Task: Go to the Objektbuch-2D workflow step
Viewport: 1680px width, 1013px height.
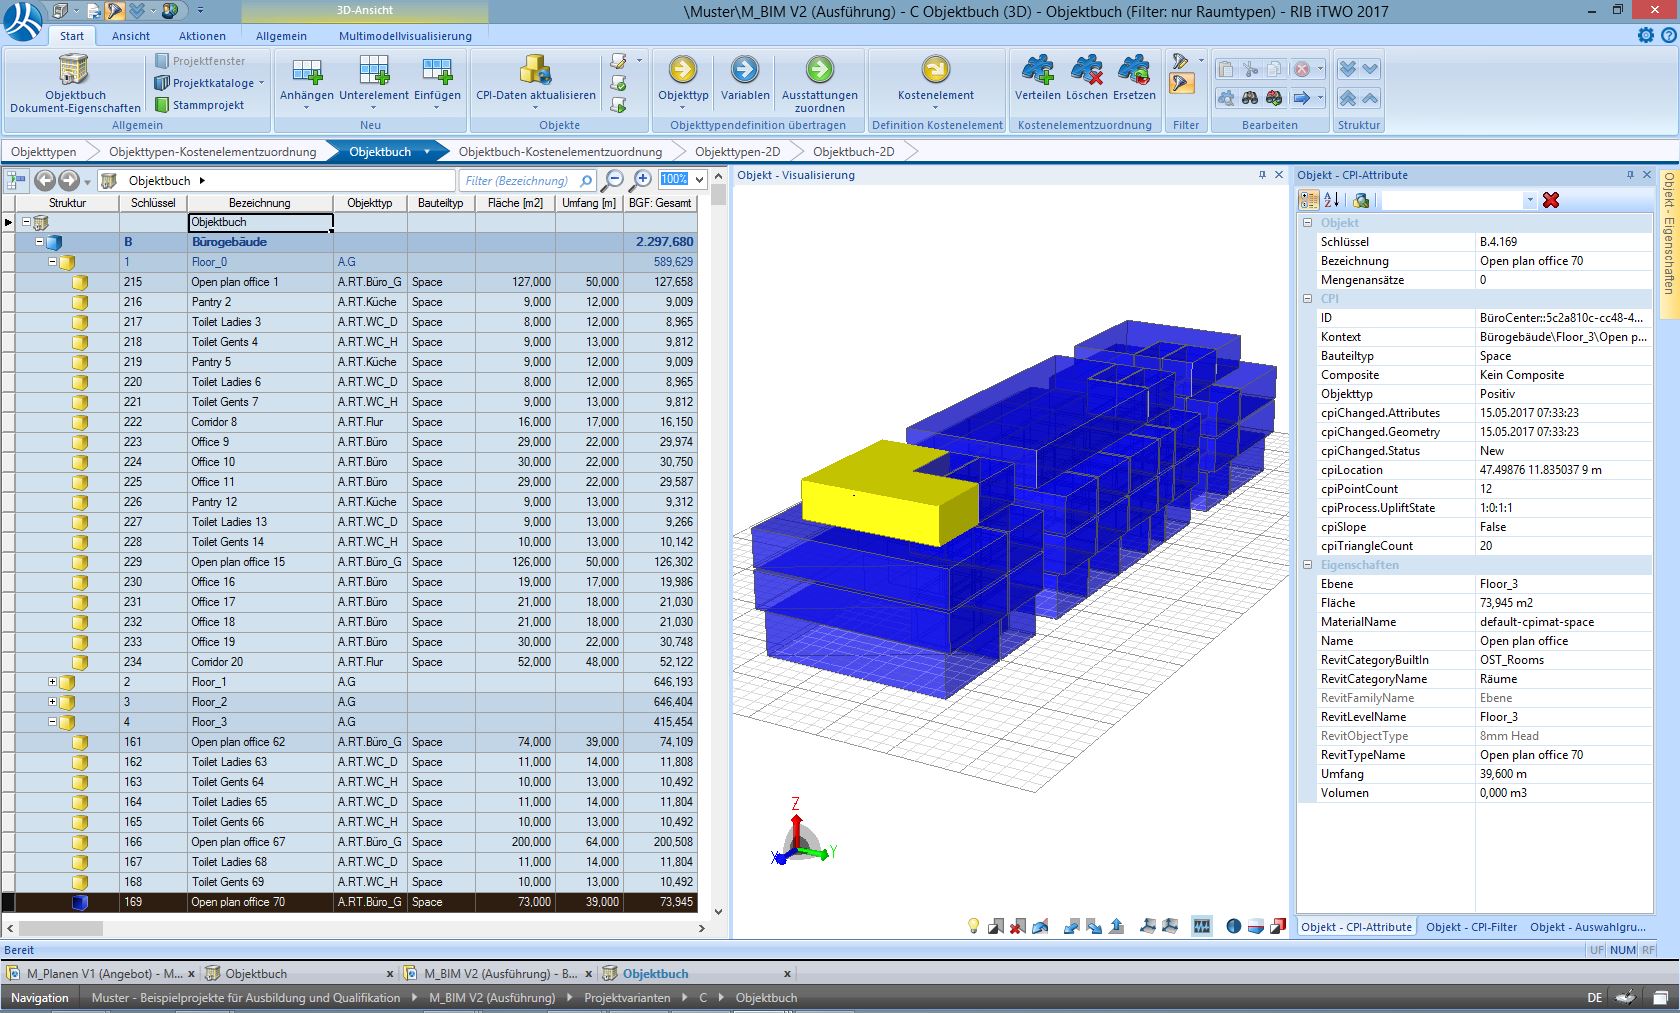Action: pyautogui.click(x=853, y=152)
